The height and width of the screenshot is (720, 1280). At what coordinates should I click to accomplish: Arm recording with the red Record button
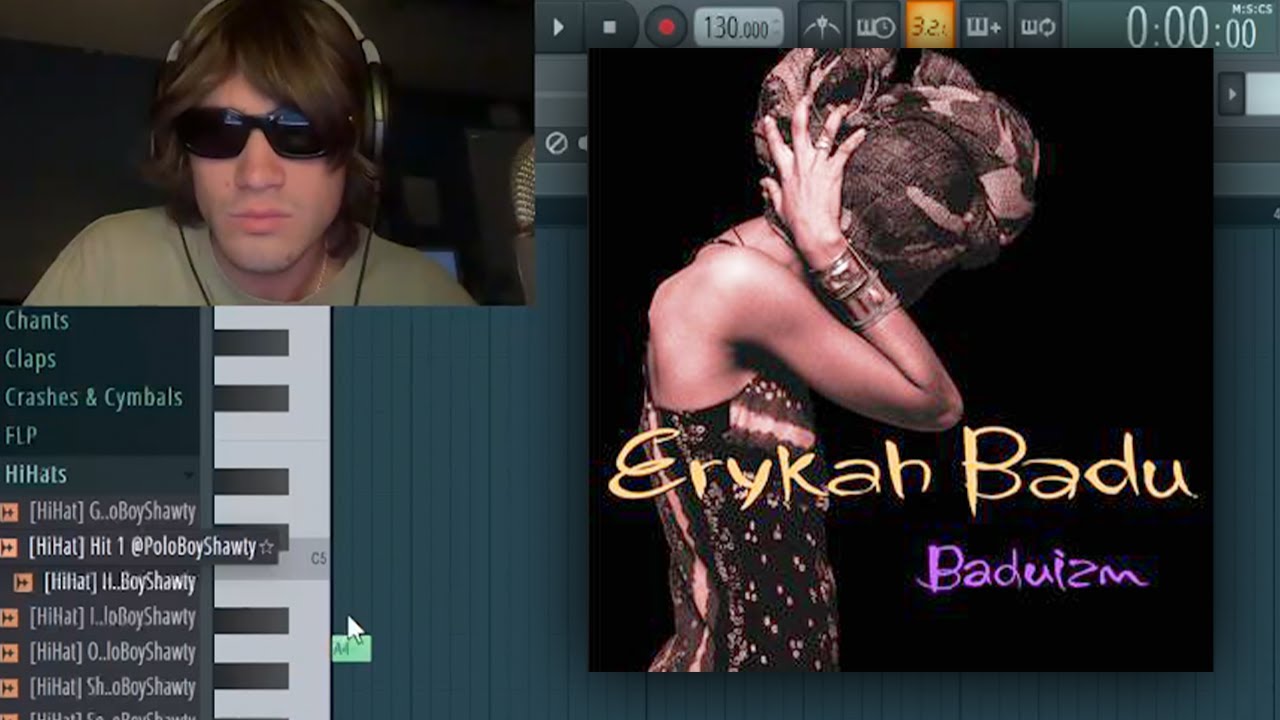tap(666, 27)
